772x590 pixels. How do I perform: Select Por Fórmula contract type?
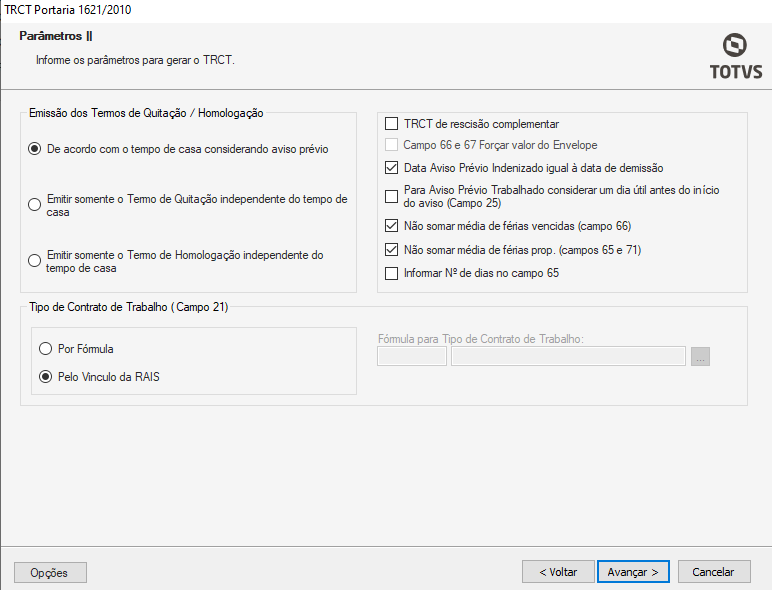(45, 349)
